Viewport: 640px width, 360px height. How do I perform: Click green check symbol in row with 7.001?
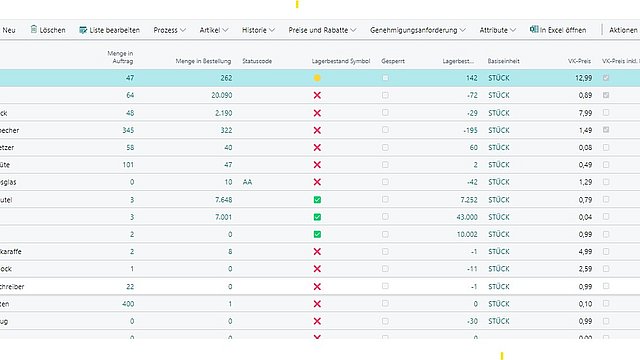317,217
